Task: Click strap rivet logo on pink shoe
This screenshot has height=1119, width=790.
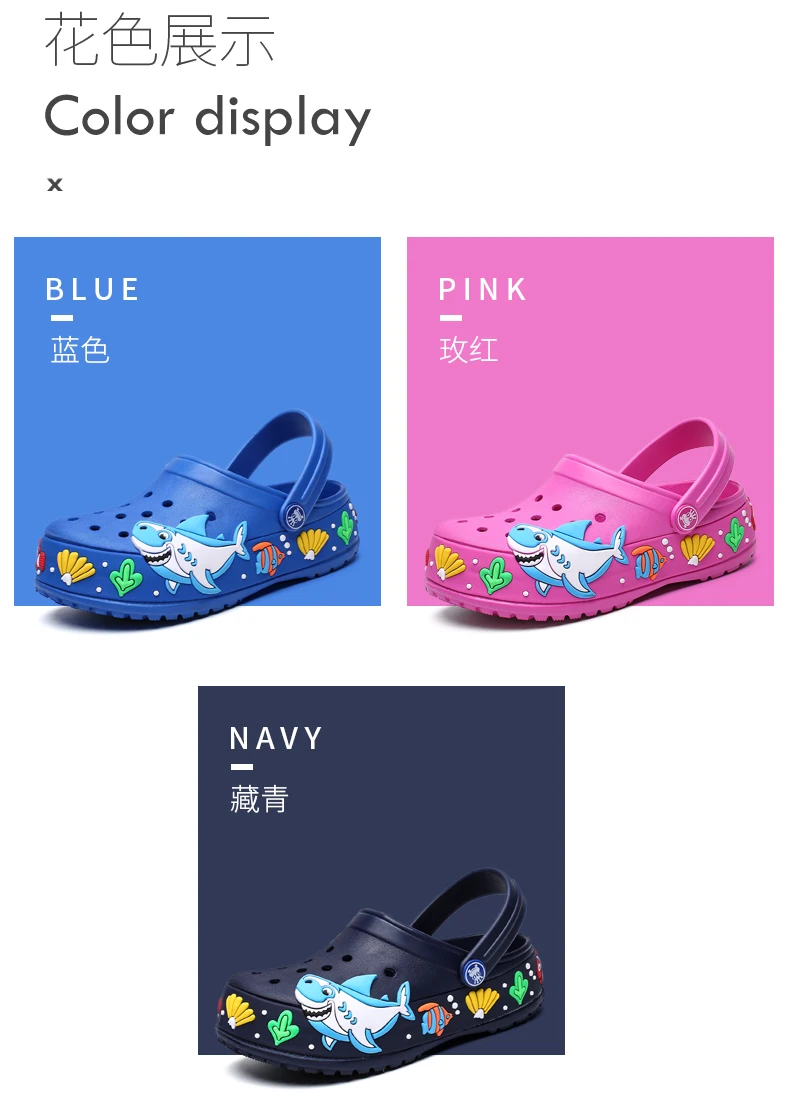Action: coord(688,517)
